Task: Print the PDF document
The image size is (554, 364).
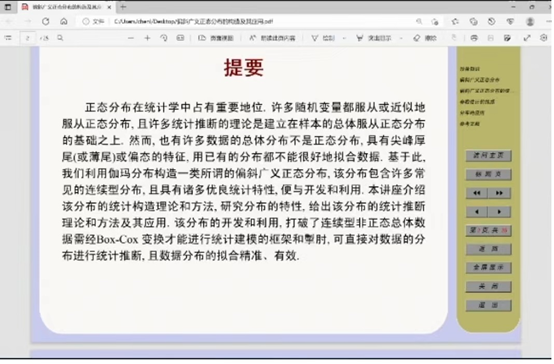Action: 474,38
